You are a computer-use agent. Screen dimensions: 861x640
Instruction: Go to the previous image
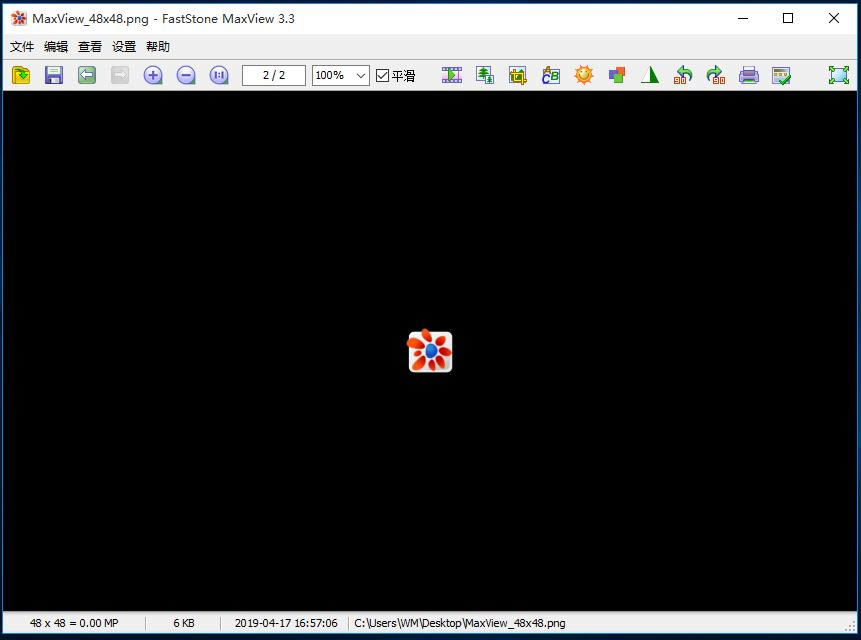tap(87, 75)
